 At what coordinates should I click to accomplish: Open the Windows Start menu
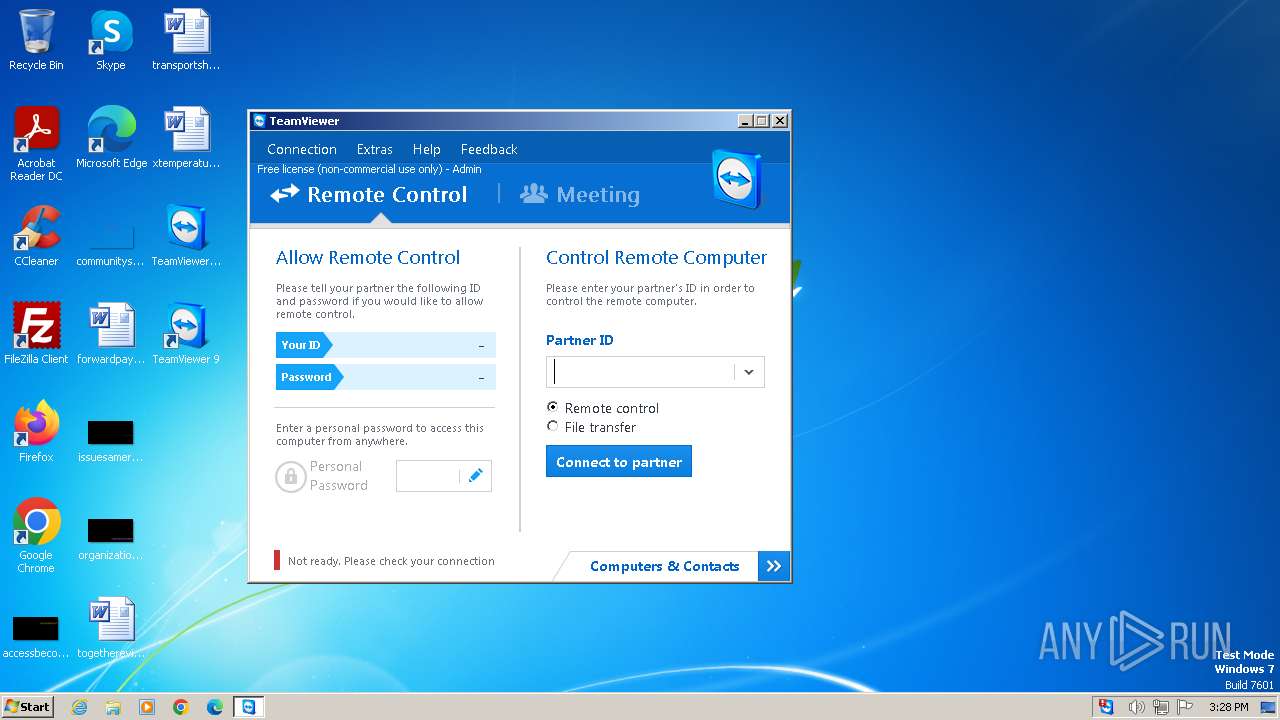click(x=28, y=707)
